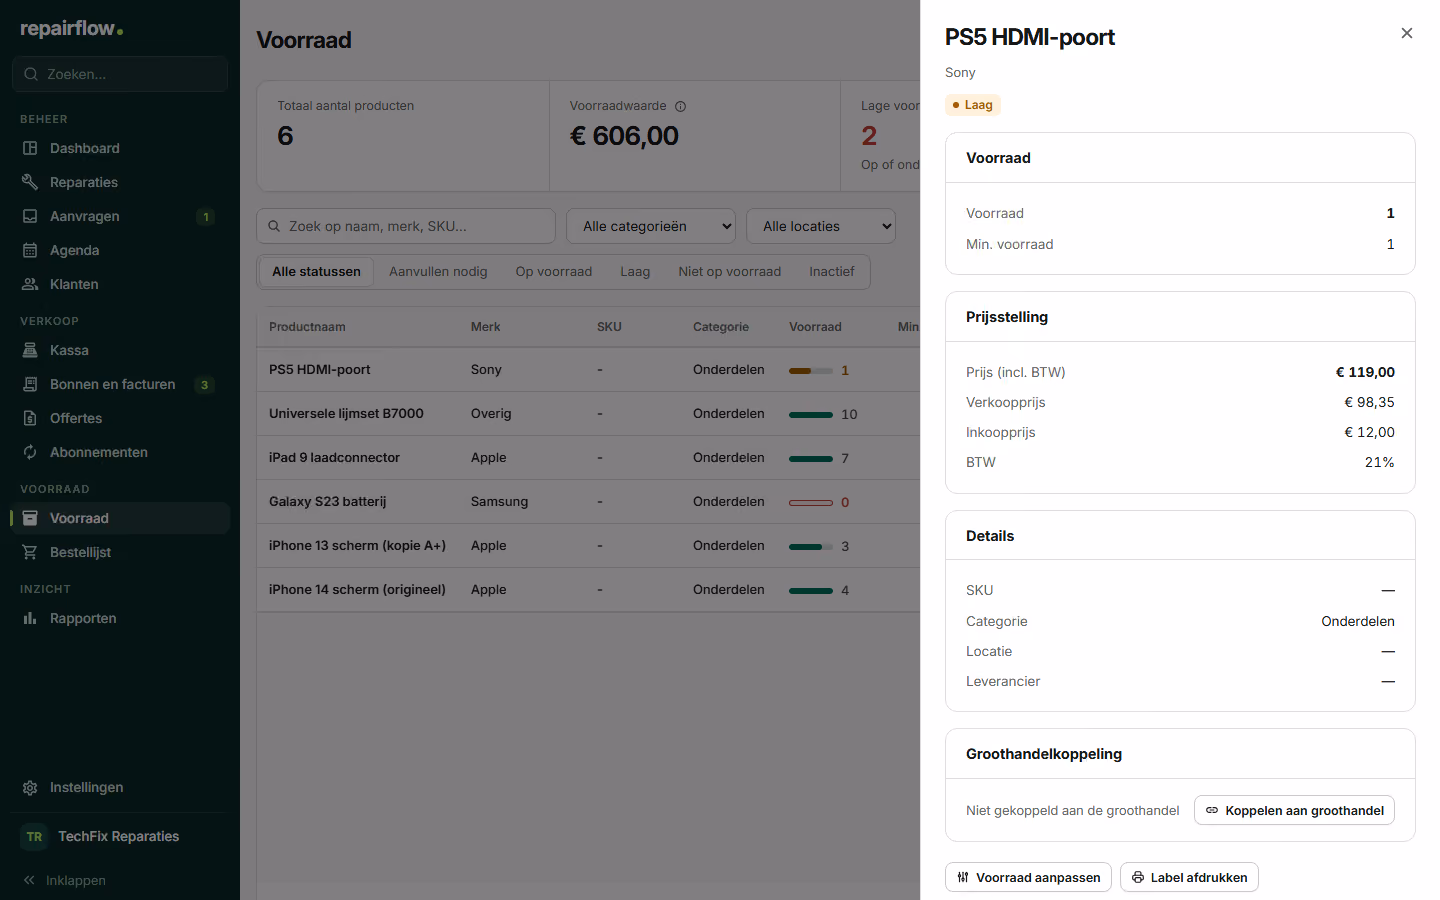Click the Laag status badge
Screen dimensions: 1440x900
coord(973,105)
